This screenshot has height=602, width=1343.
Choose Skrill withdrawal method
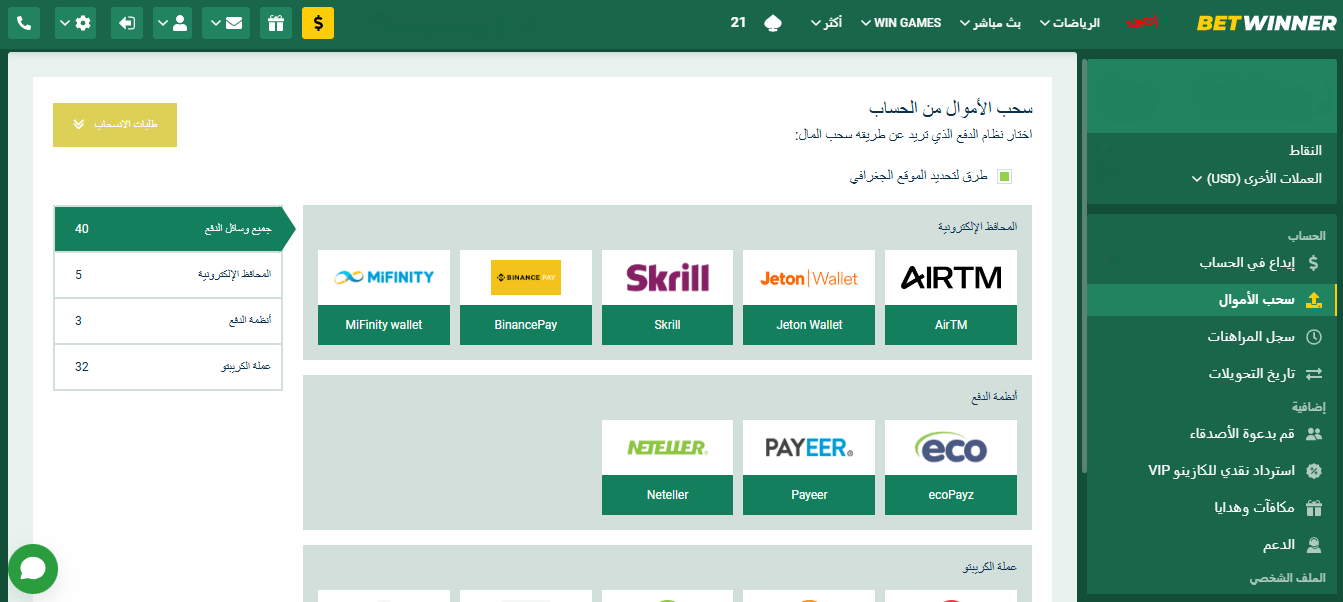(667, 297)
